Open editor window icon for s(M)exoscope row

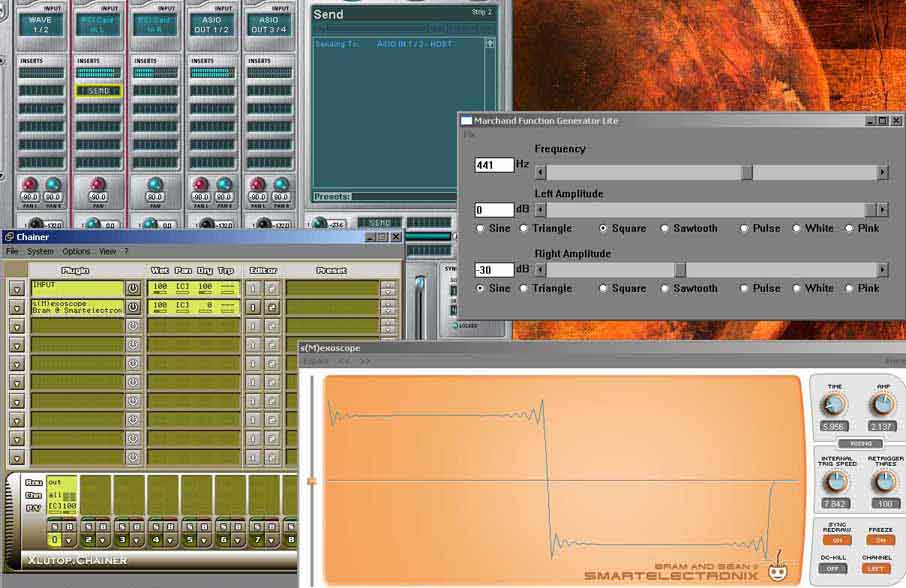[271, 307]
